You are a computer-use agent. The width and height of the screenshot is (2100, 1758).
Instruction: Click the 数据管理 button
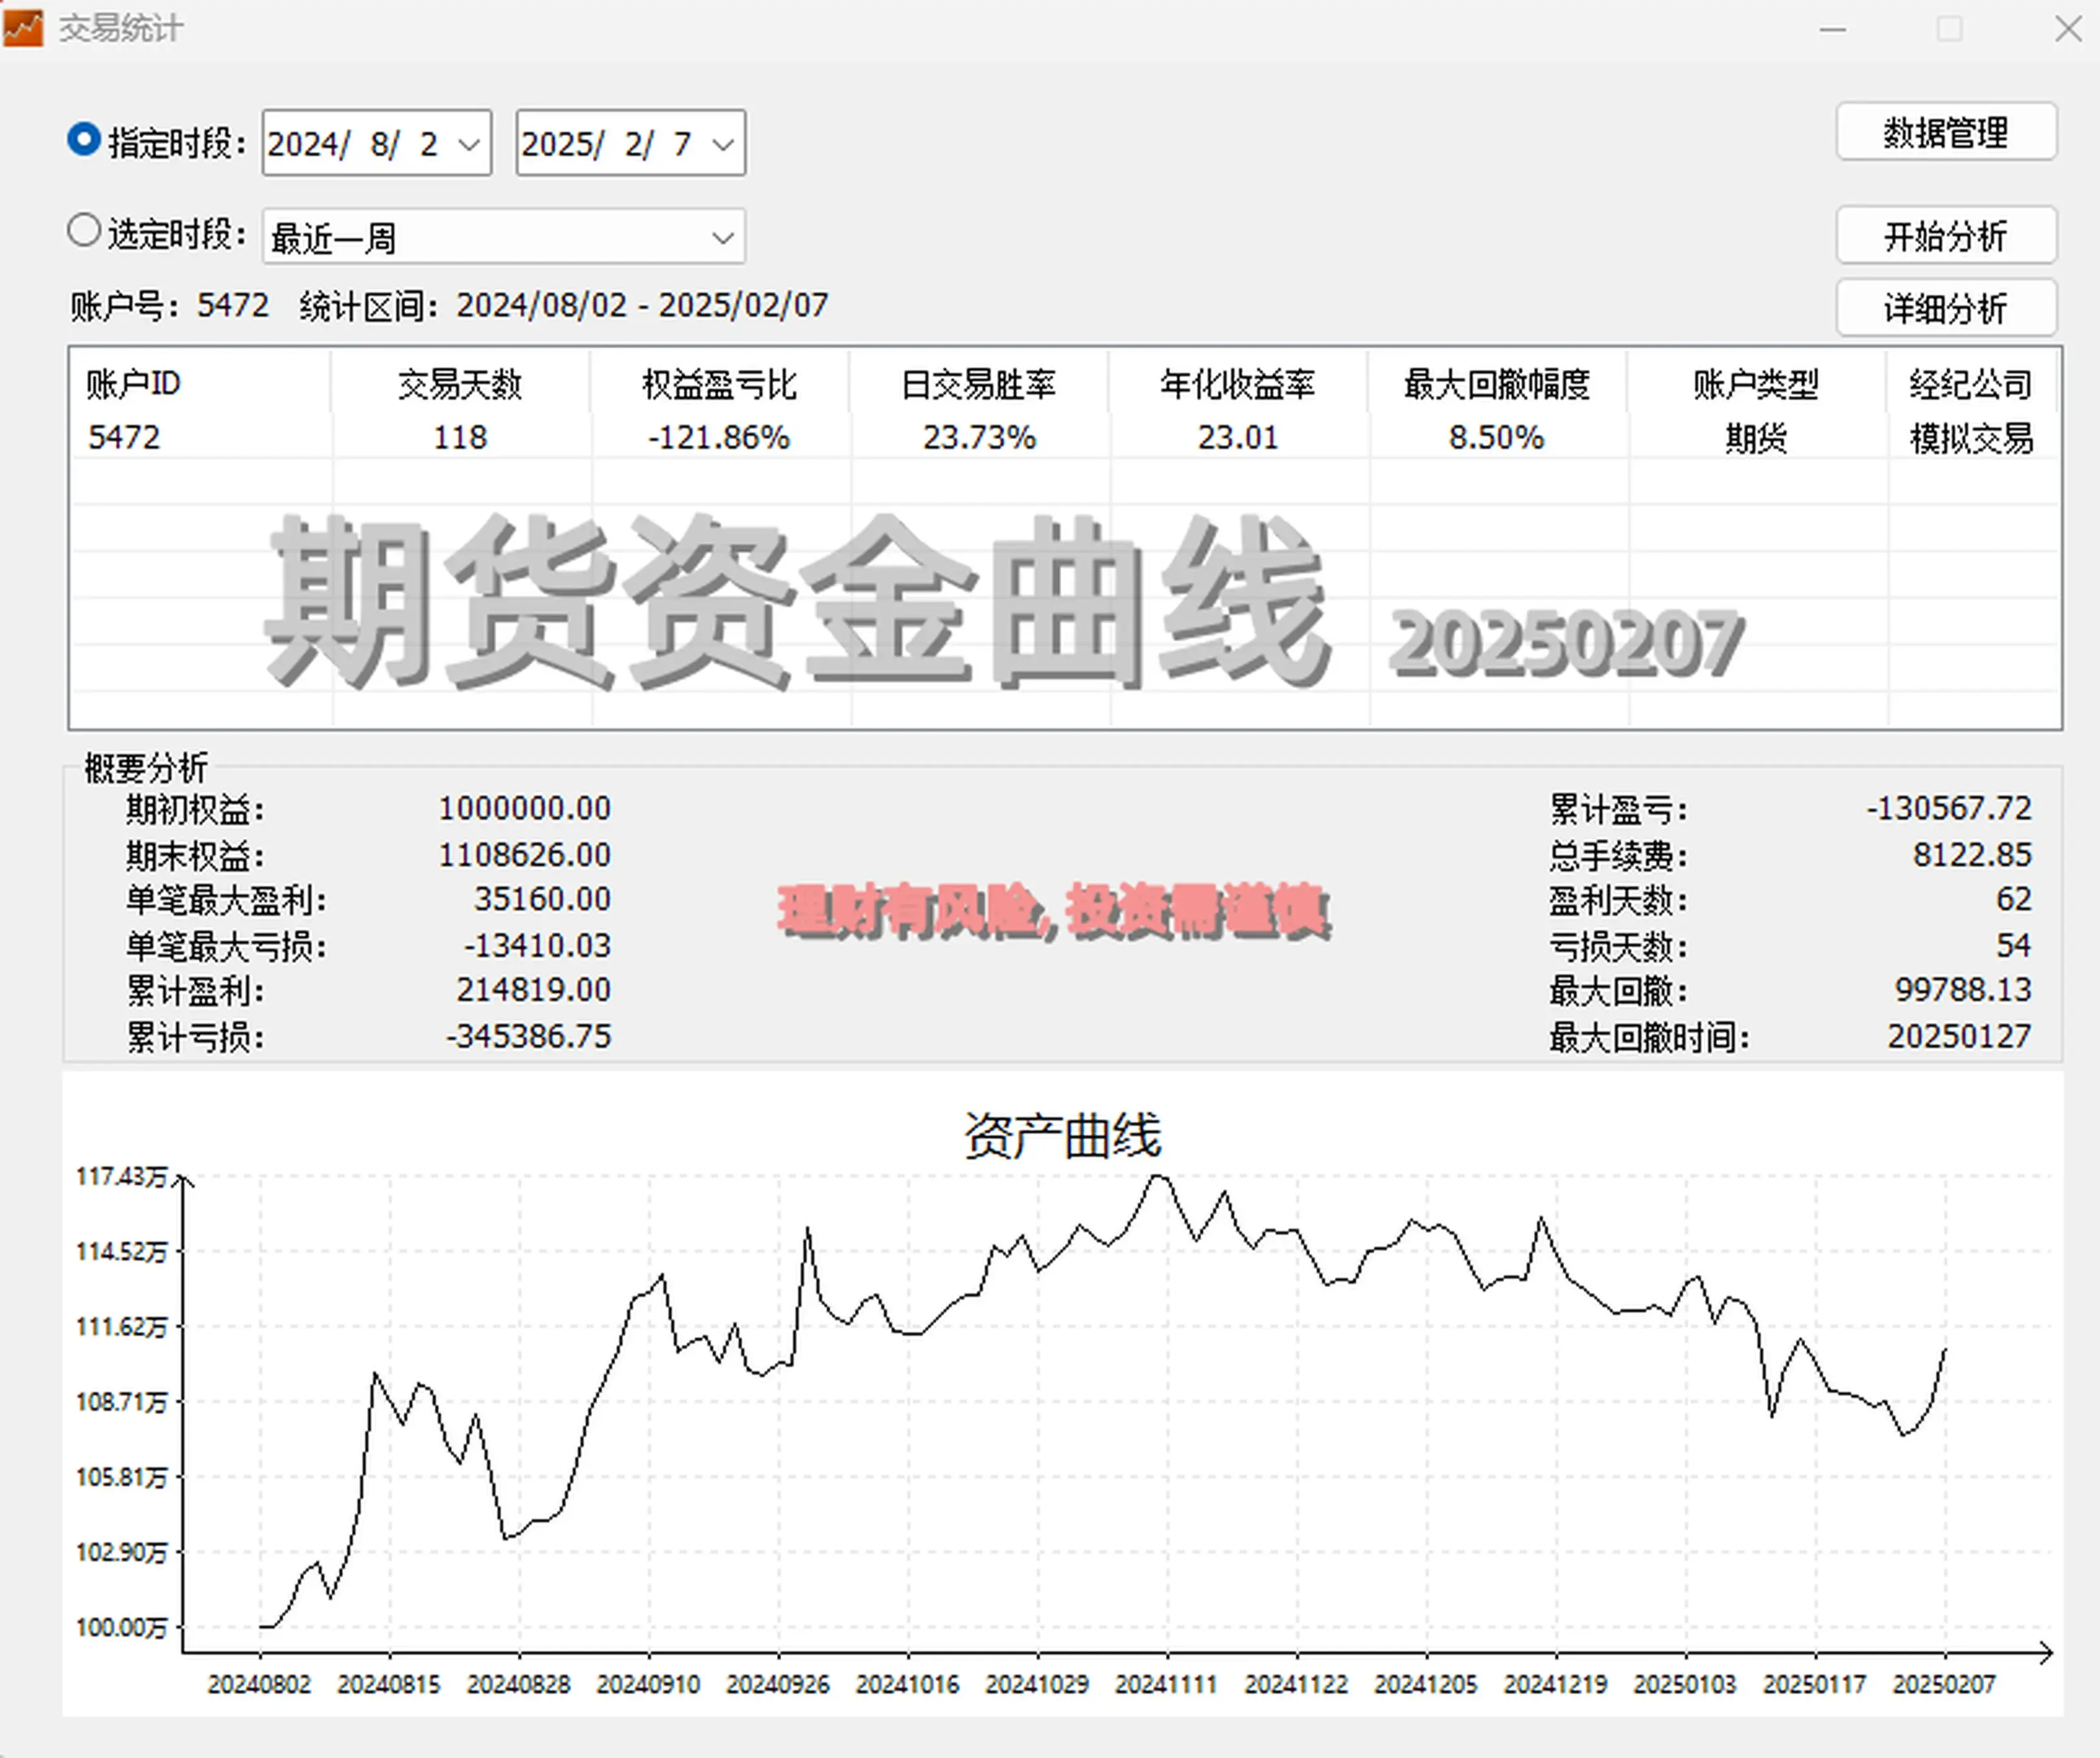coord(1945,132)
